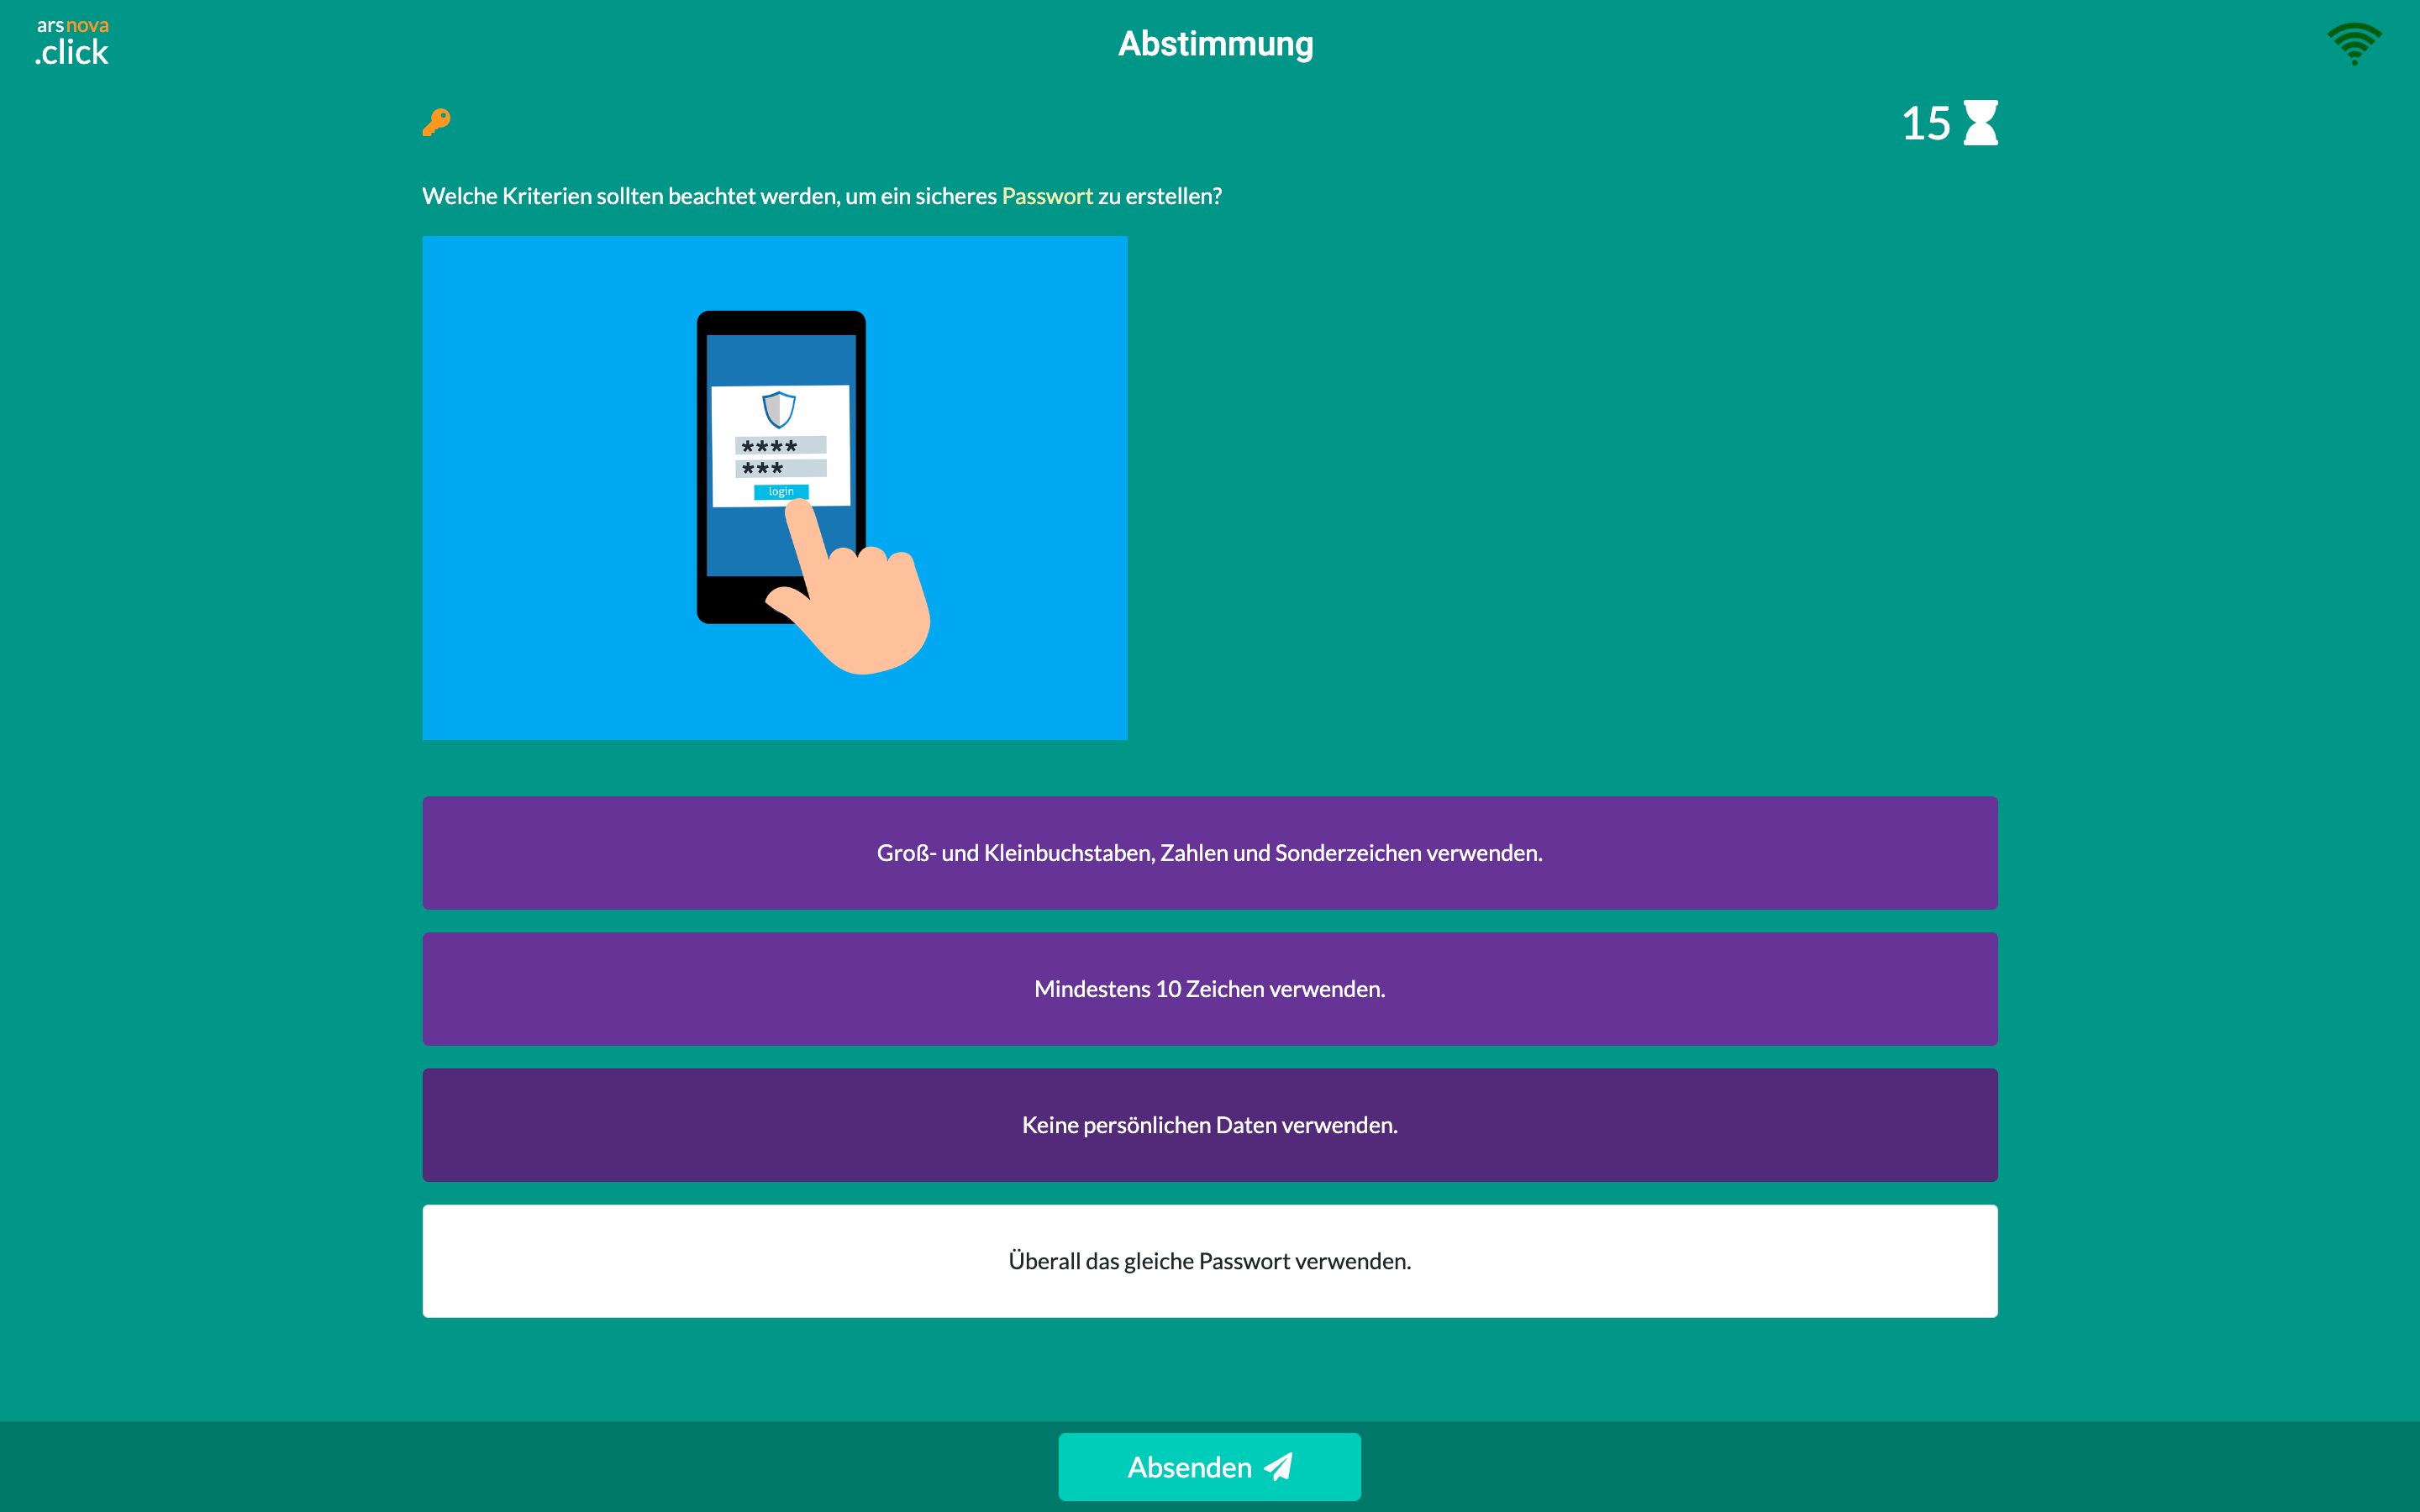This screenshot has width=2420, height=1512.
Task: Click the 'Abstimmung' page heading
Action: pos(1215,44)
